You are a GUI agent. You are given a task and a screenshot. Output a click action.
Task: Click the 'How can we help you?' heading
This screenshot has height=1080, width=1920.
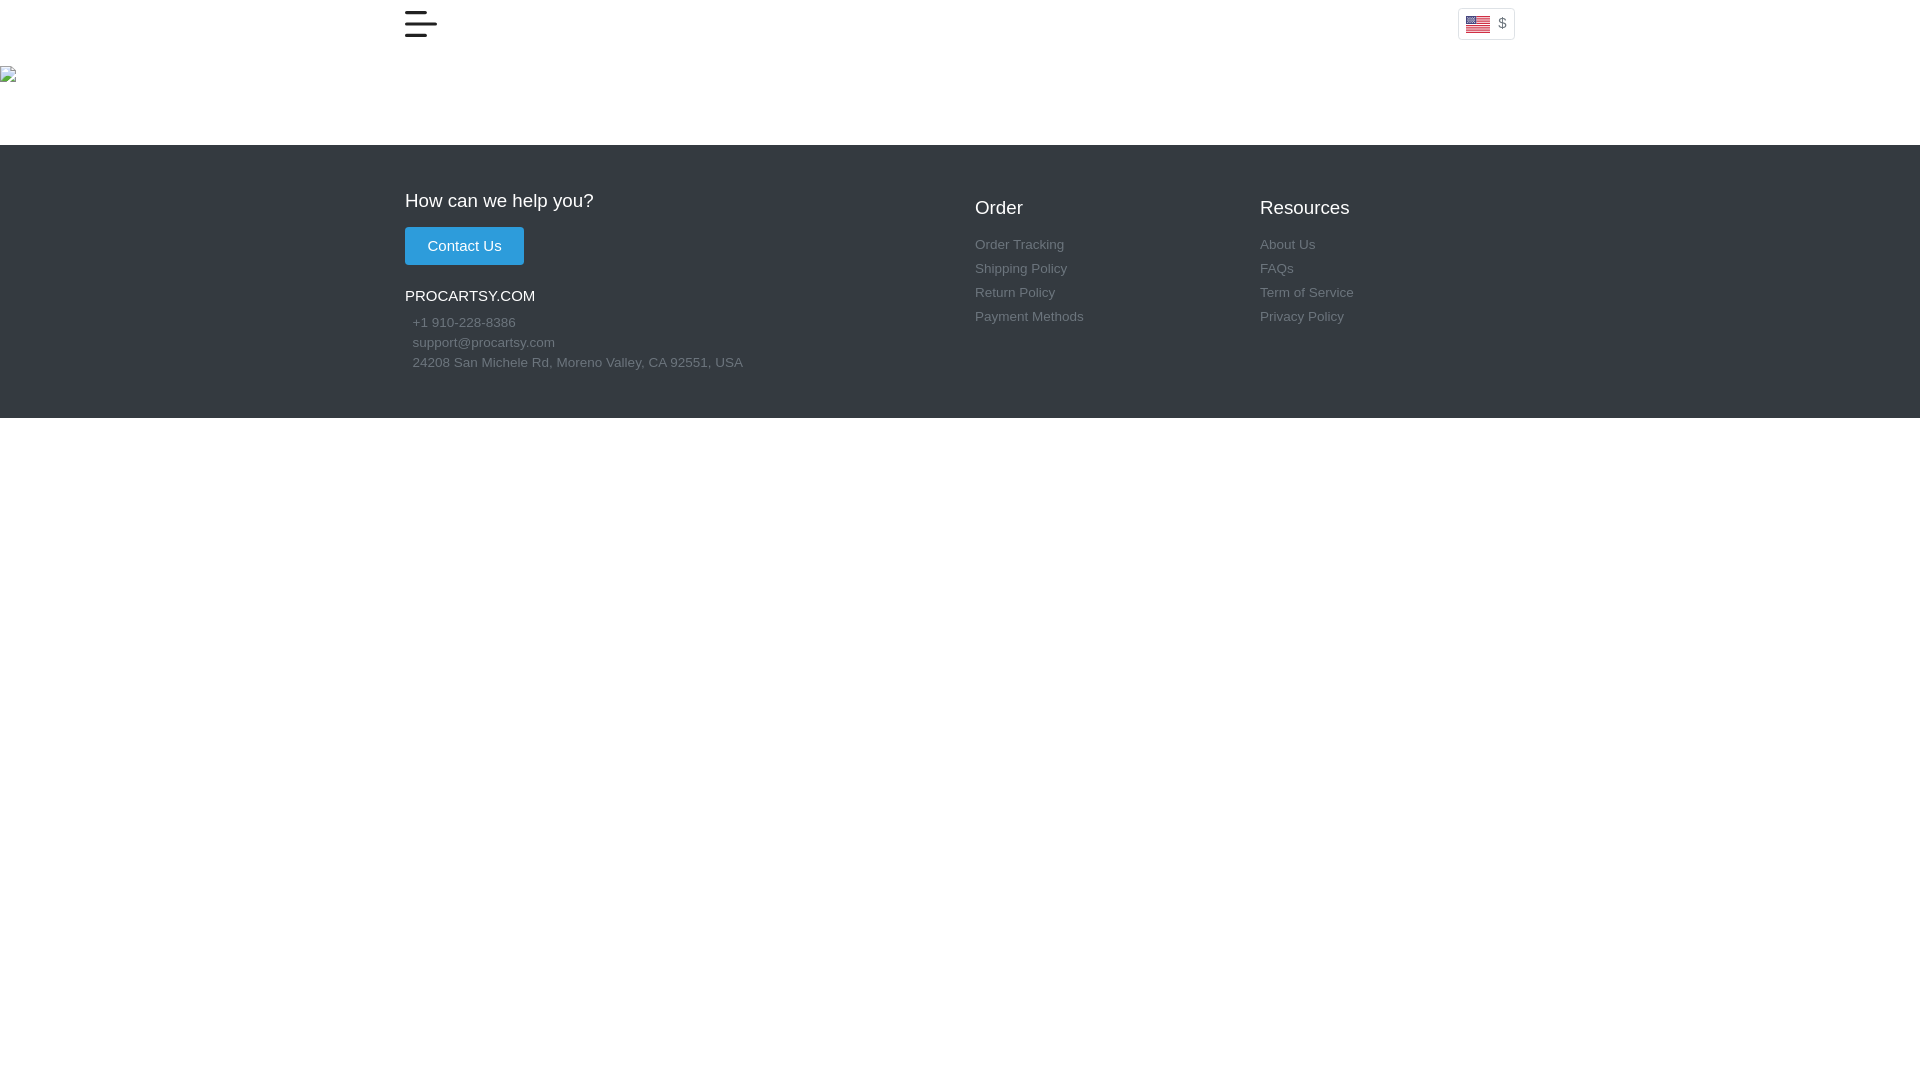pyautogui.click(x=499, y=201)
